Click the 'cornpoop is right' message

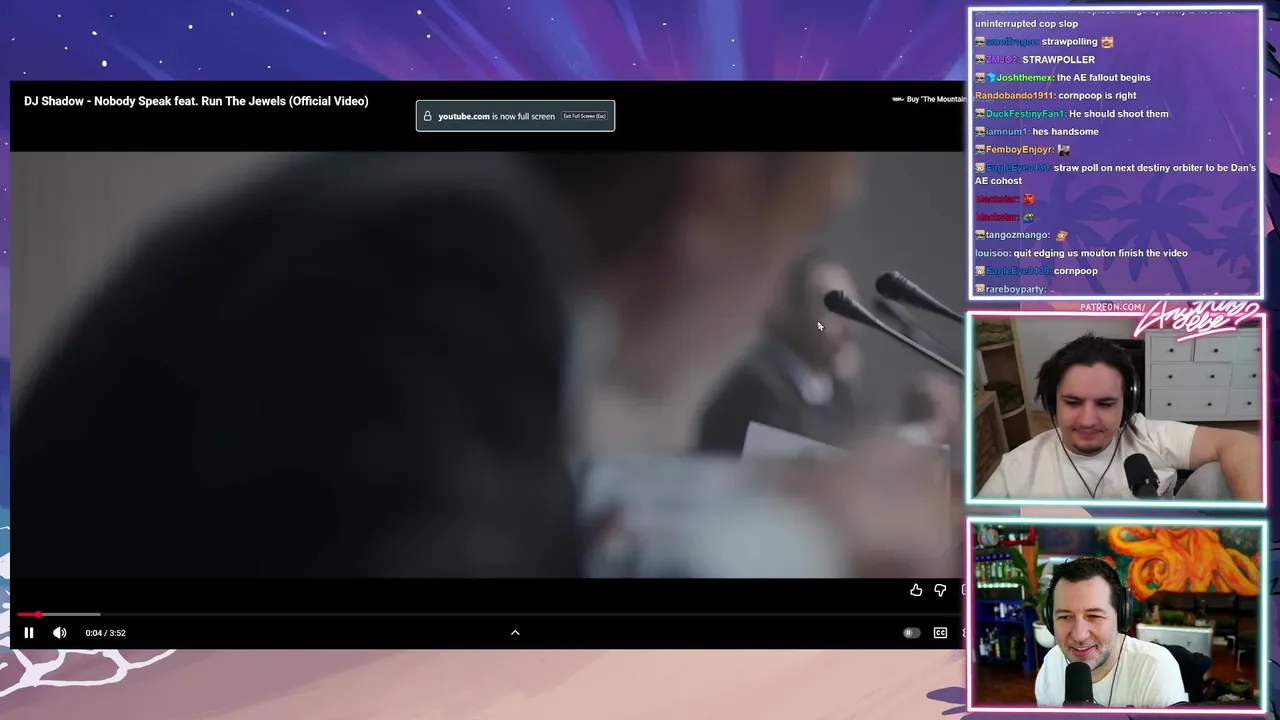click(x=1097, y=96)
